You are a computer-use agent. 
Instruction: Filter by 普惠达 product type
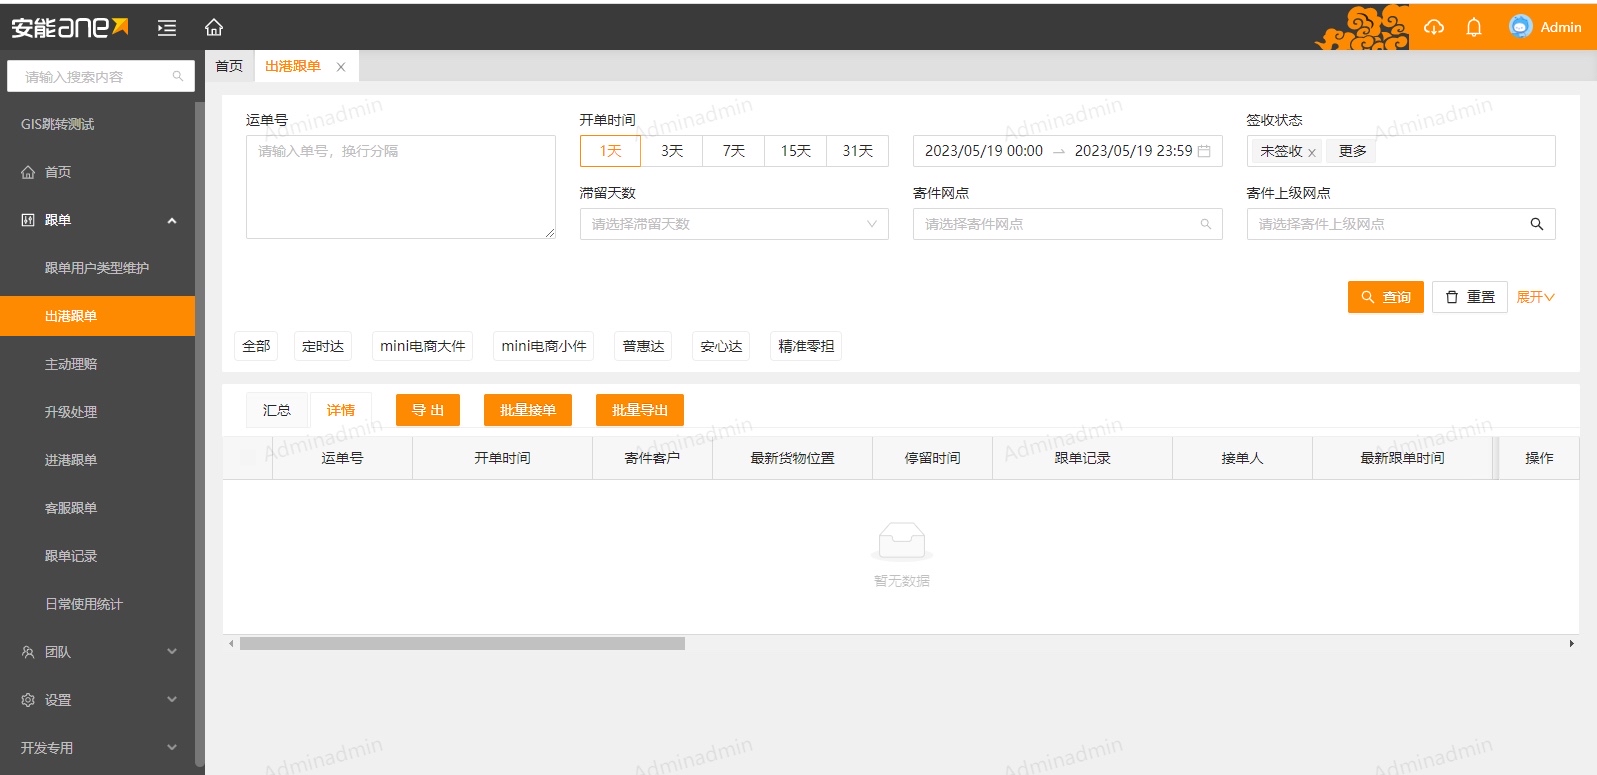pyautogui.click(x=643, y=346)
